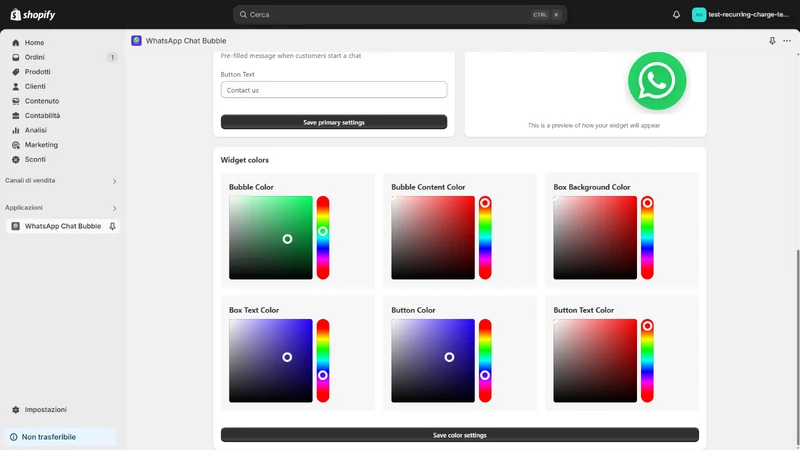Click the Marketing target icon
Image resolution: width=800 pixels, height=450 pixels.
[x=16, y=145]
